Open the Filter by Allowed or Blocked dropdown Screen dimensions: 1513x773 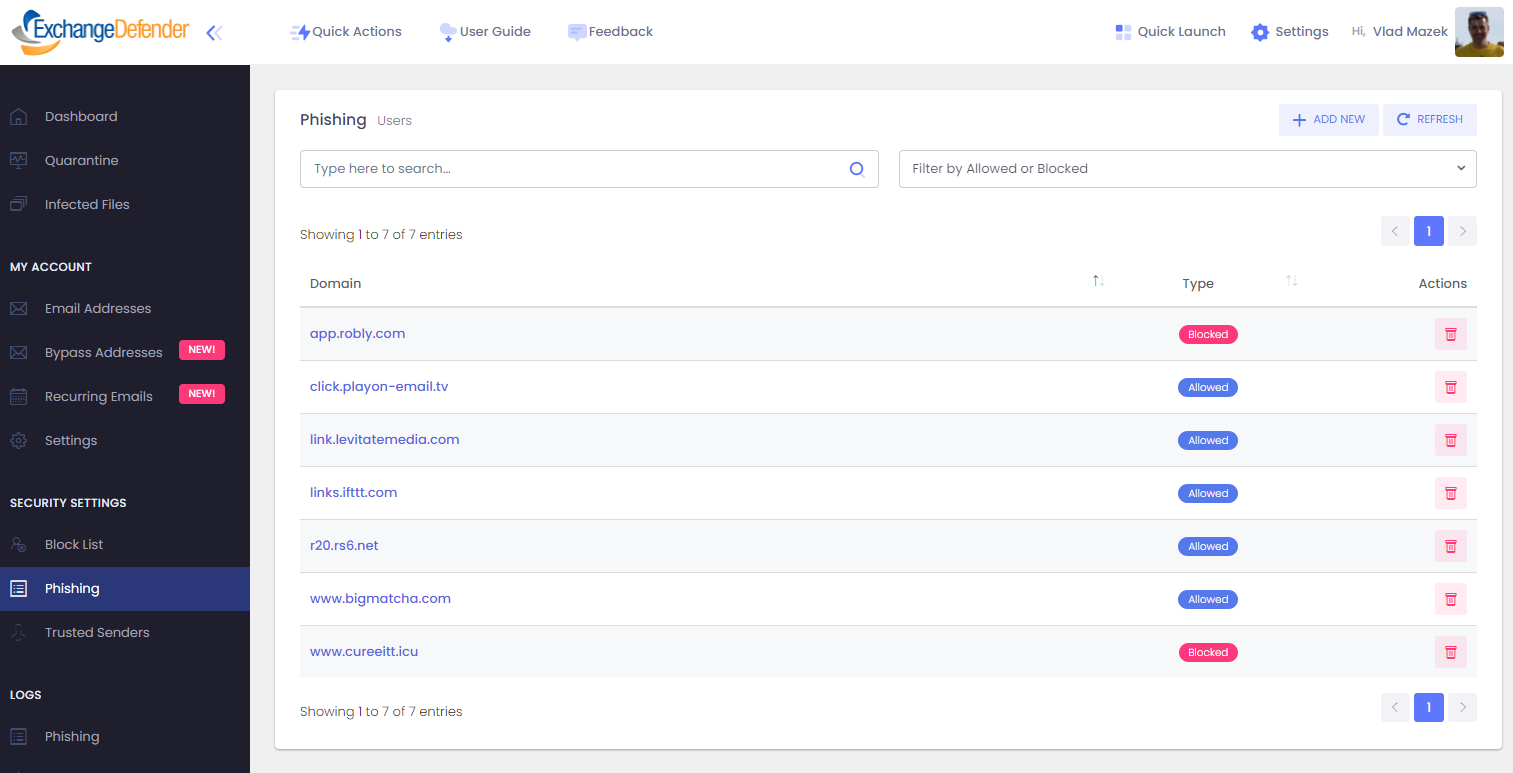point(1186,168)
